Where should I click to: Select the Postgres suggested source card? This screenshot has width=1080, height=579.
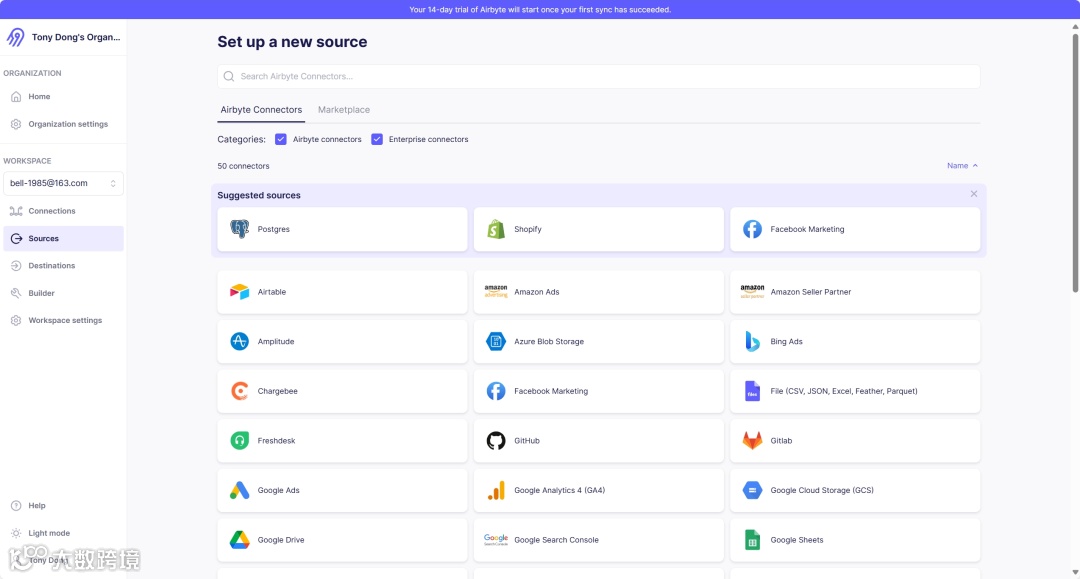pyautogui.click(x=342, y=229)
